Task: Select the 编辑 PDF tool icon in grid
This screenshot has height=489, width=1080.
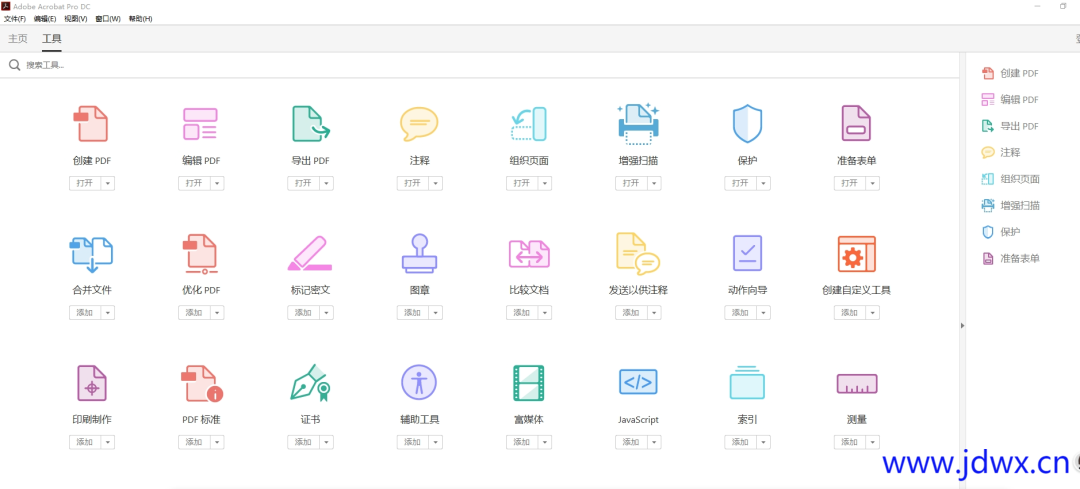Action: [200, 124]
